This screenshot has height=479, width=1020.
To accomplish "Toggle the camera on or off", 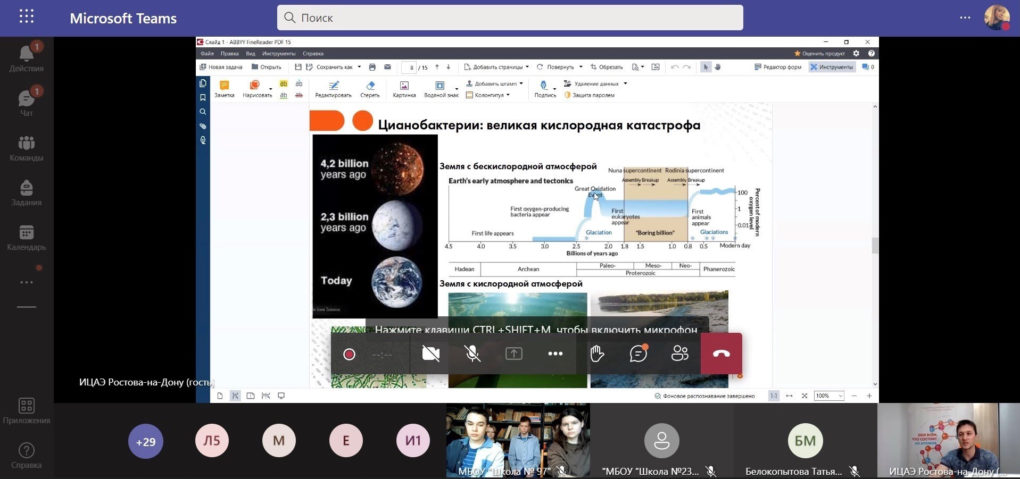I will [431, 353].
